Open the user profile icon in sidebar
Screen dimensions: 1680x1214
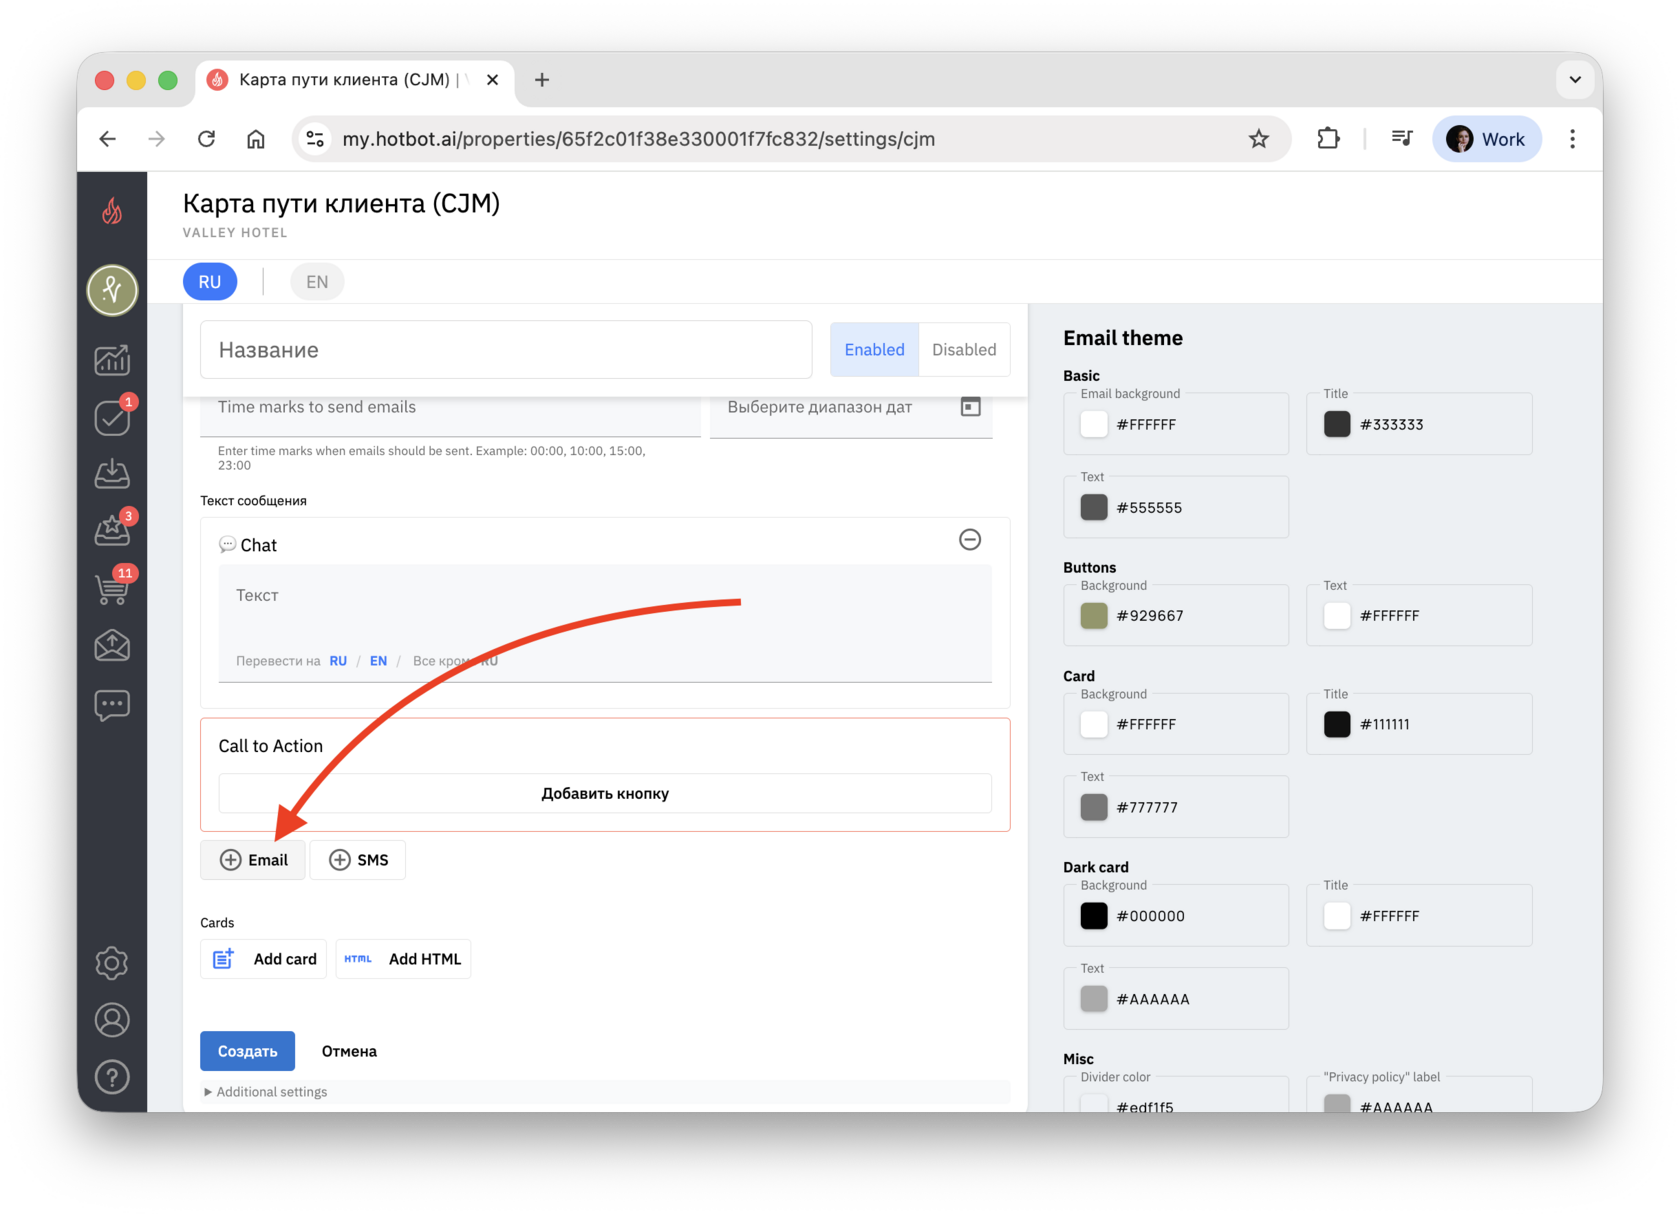[112, 1020]
